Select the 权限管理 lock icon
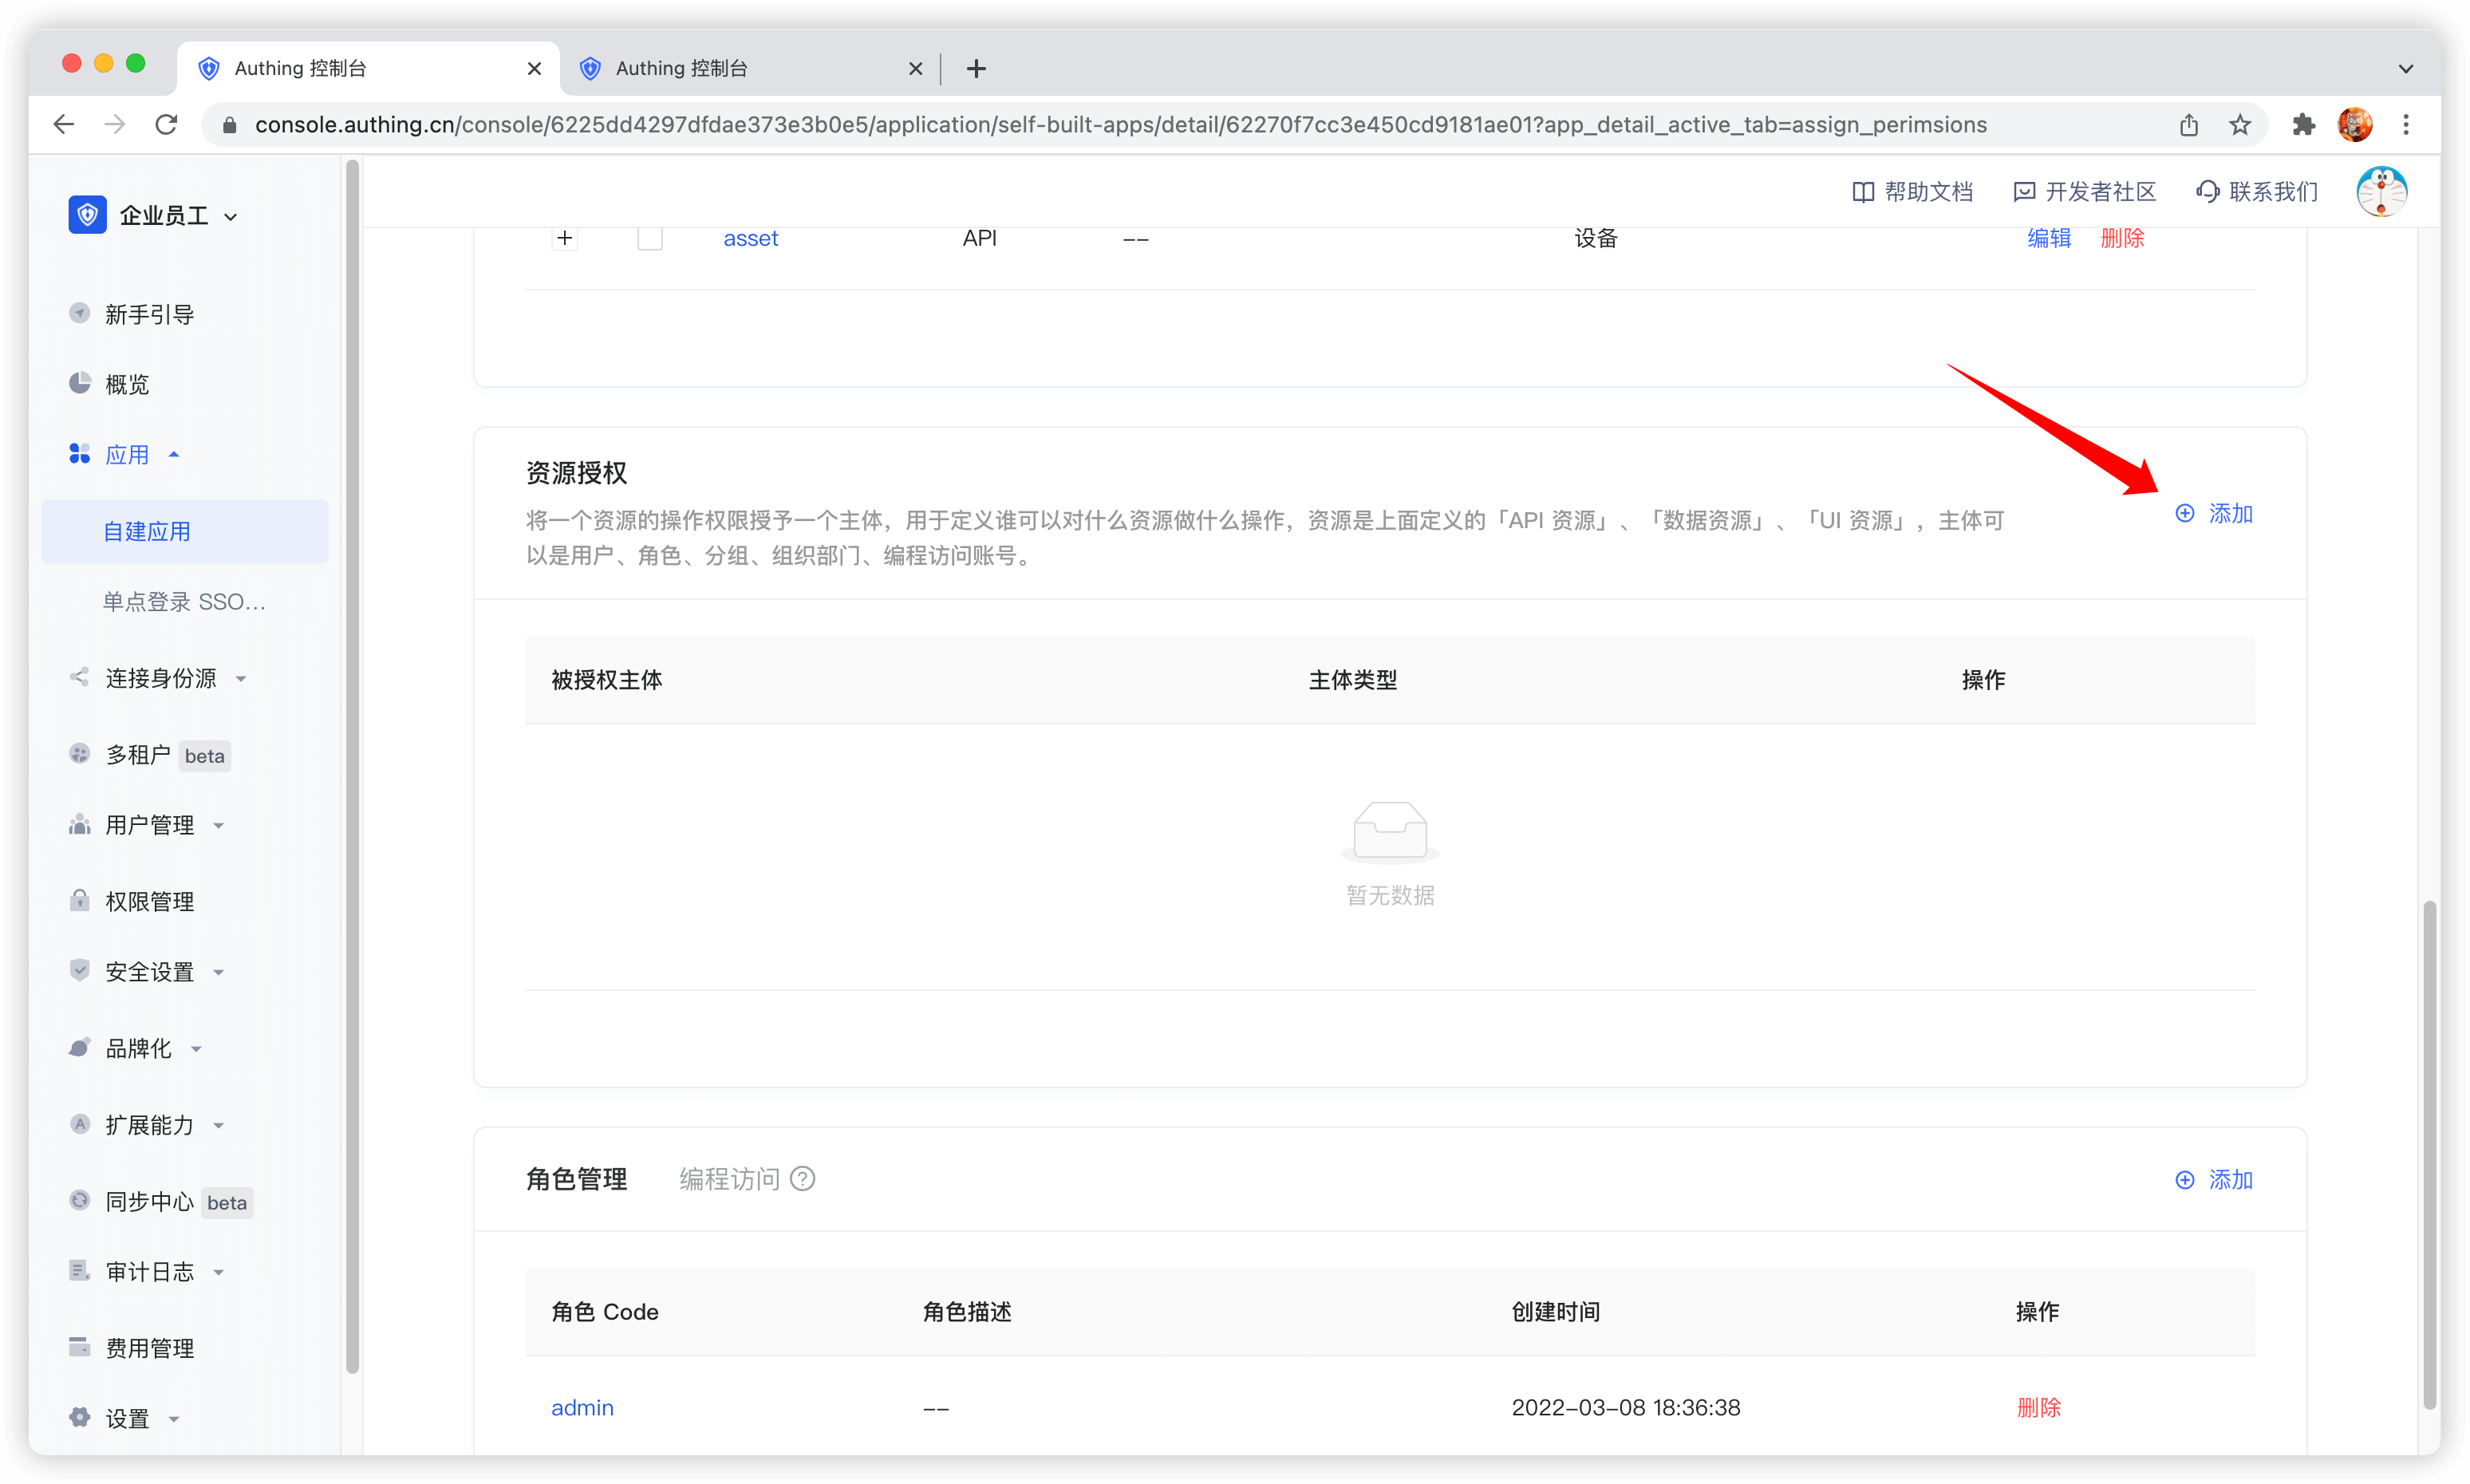The width and height of the screenshot is (2470, 1484). point(80,900)
